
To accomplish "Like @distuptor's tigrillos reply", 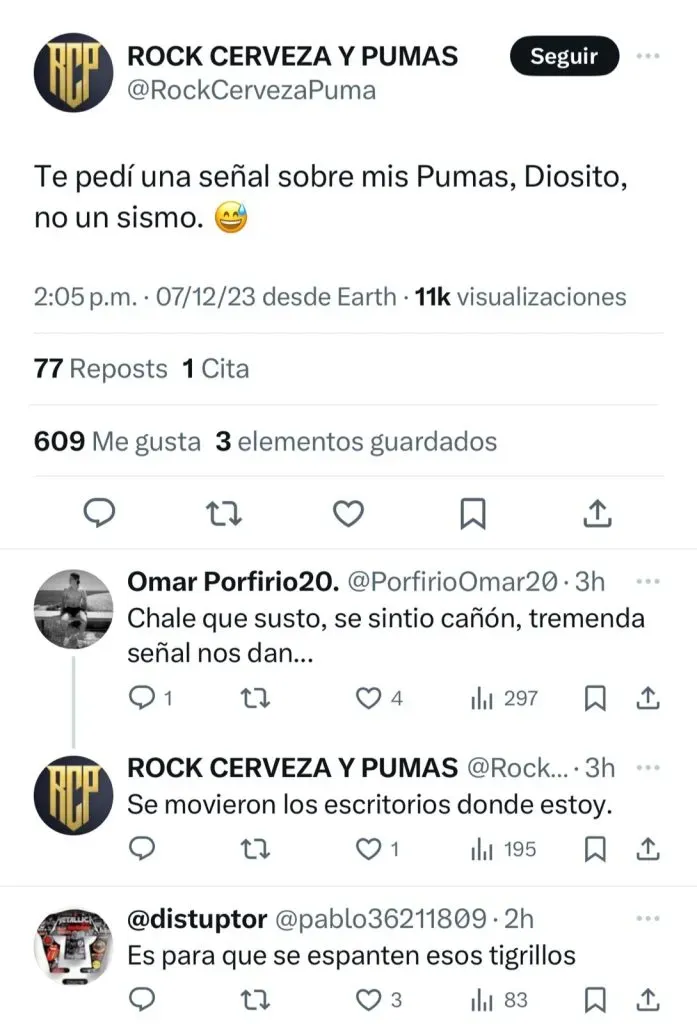I will click(371, 999).
